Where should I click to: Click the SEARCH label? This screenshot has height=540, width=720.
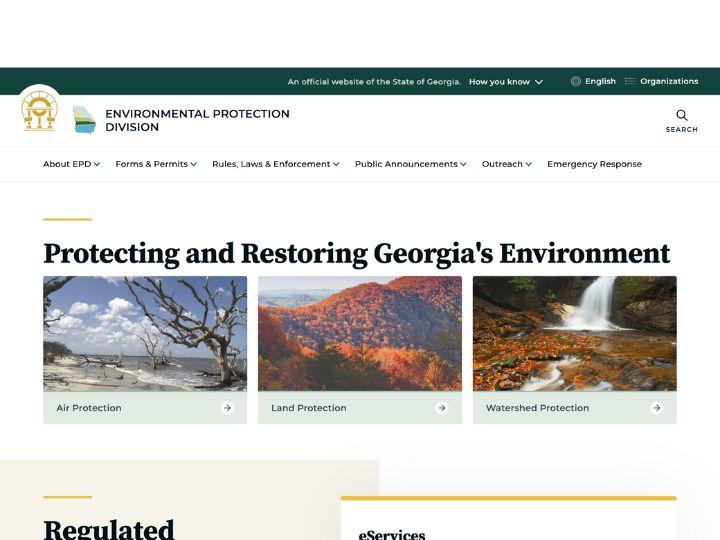681,129
